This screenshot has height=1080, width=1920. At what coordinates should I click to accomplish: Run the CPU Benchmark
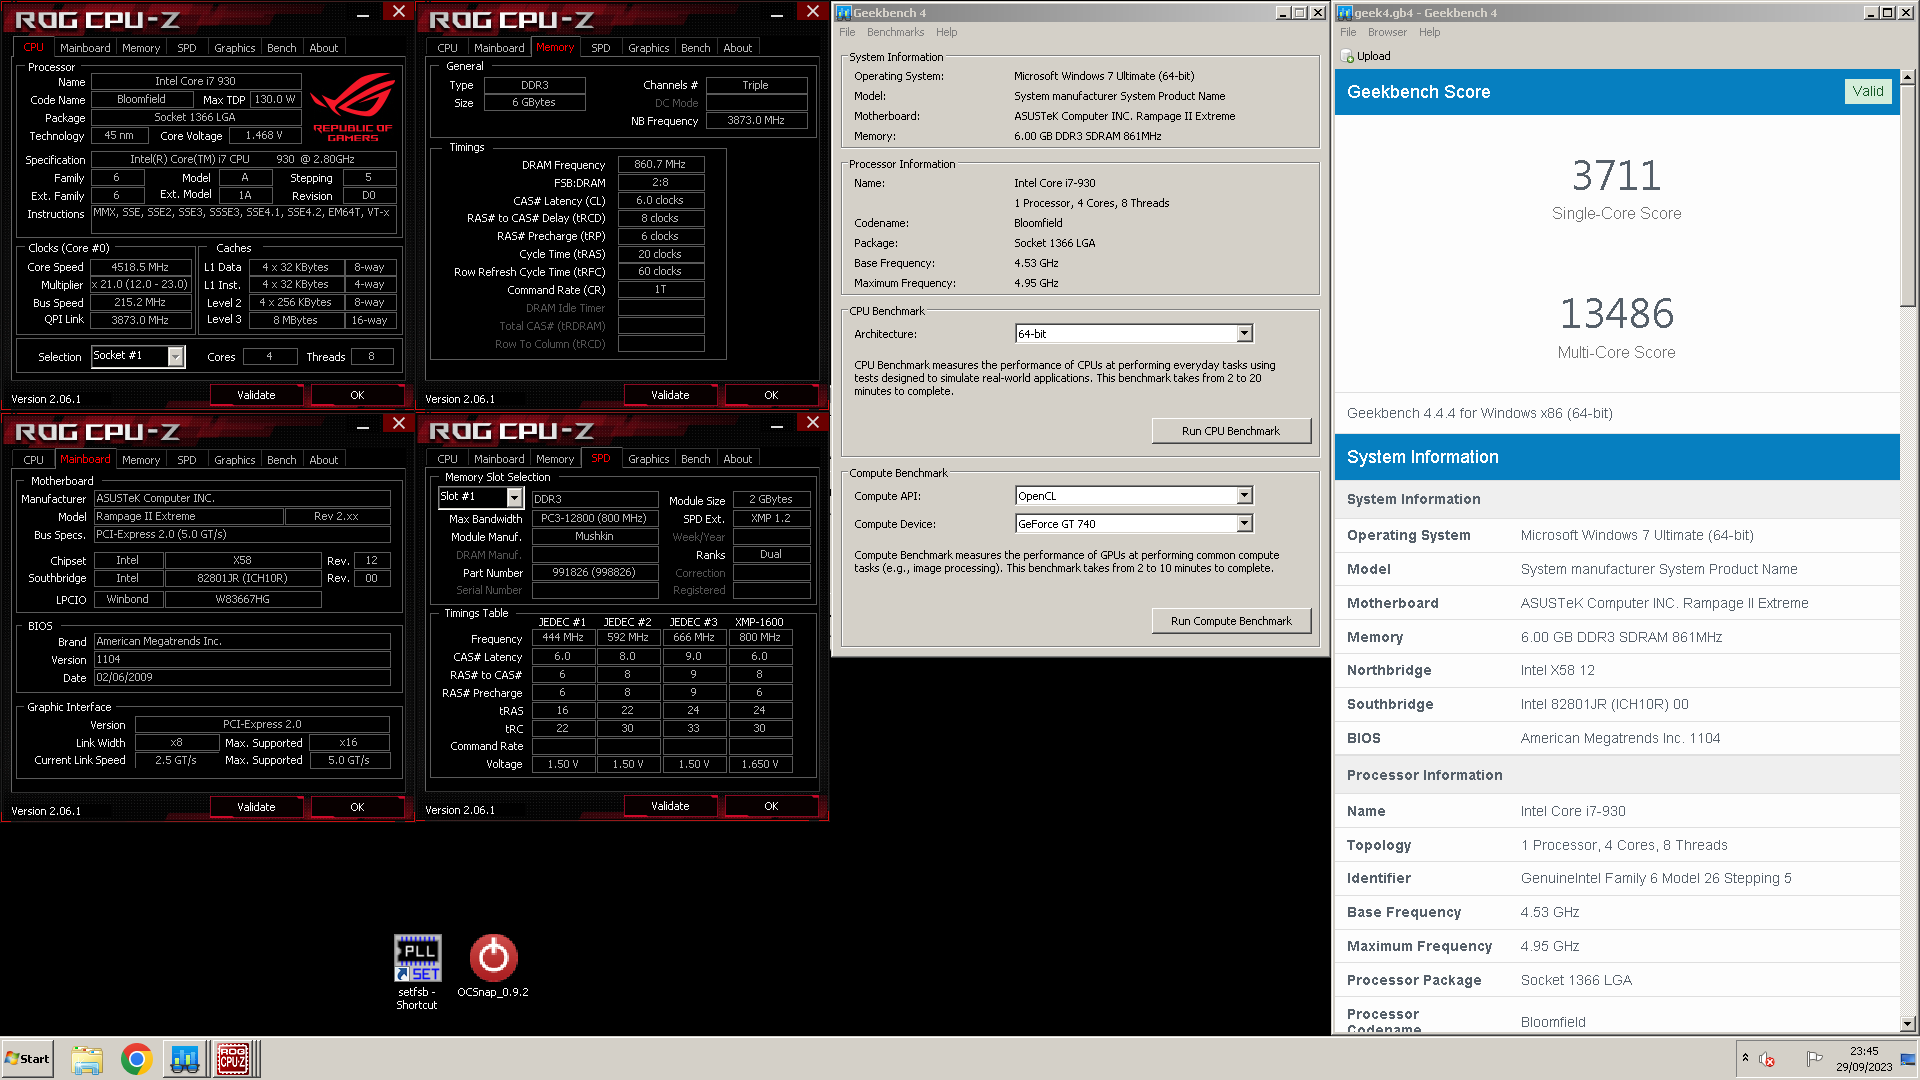(x=1231, y=431)
